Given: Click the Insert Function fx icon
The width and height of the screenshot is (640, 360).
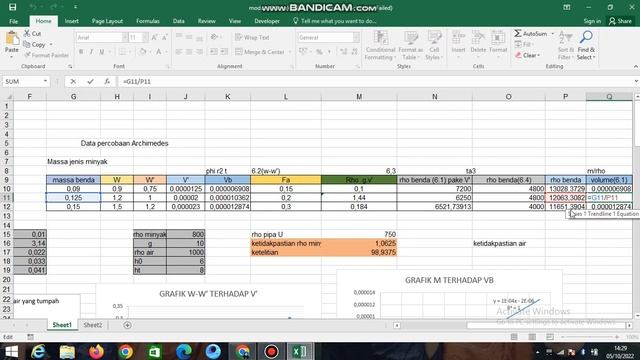Looking at the screenshot, I should click(x=107, y=82).
